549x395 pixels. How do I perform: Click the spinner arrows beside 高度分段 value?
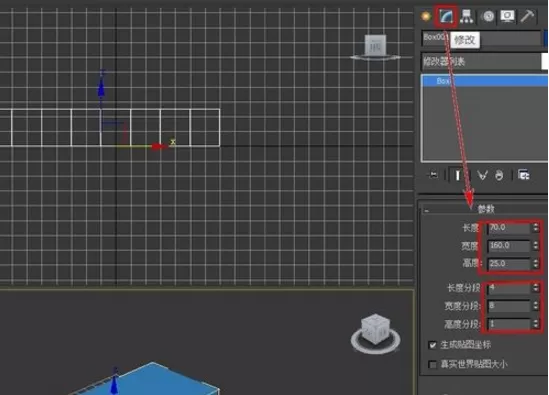tap(536, 324)
